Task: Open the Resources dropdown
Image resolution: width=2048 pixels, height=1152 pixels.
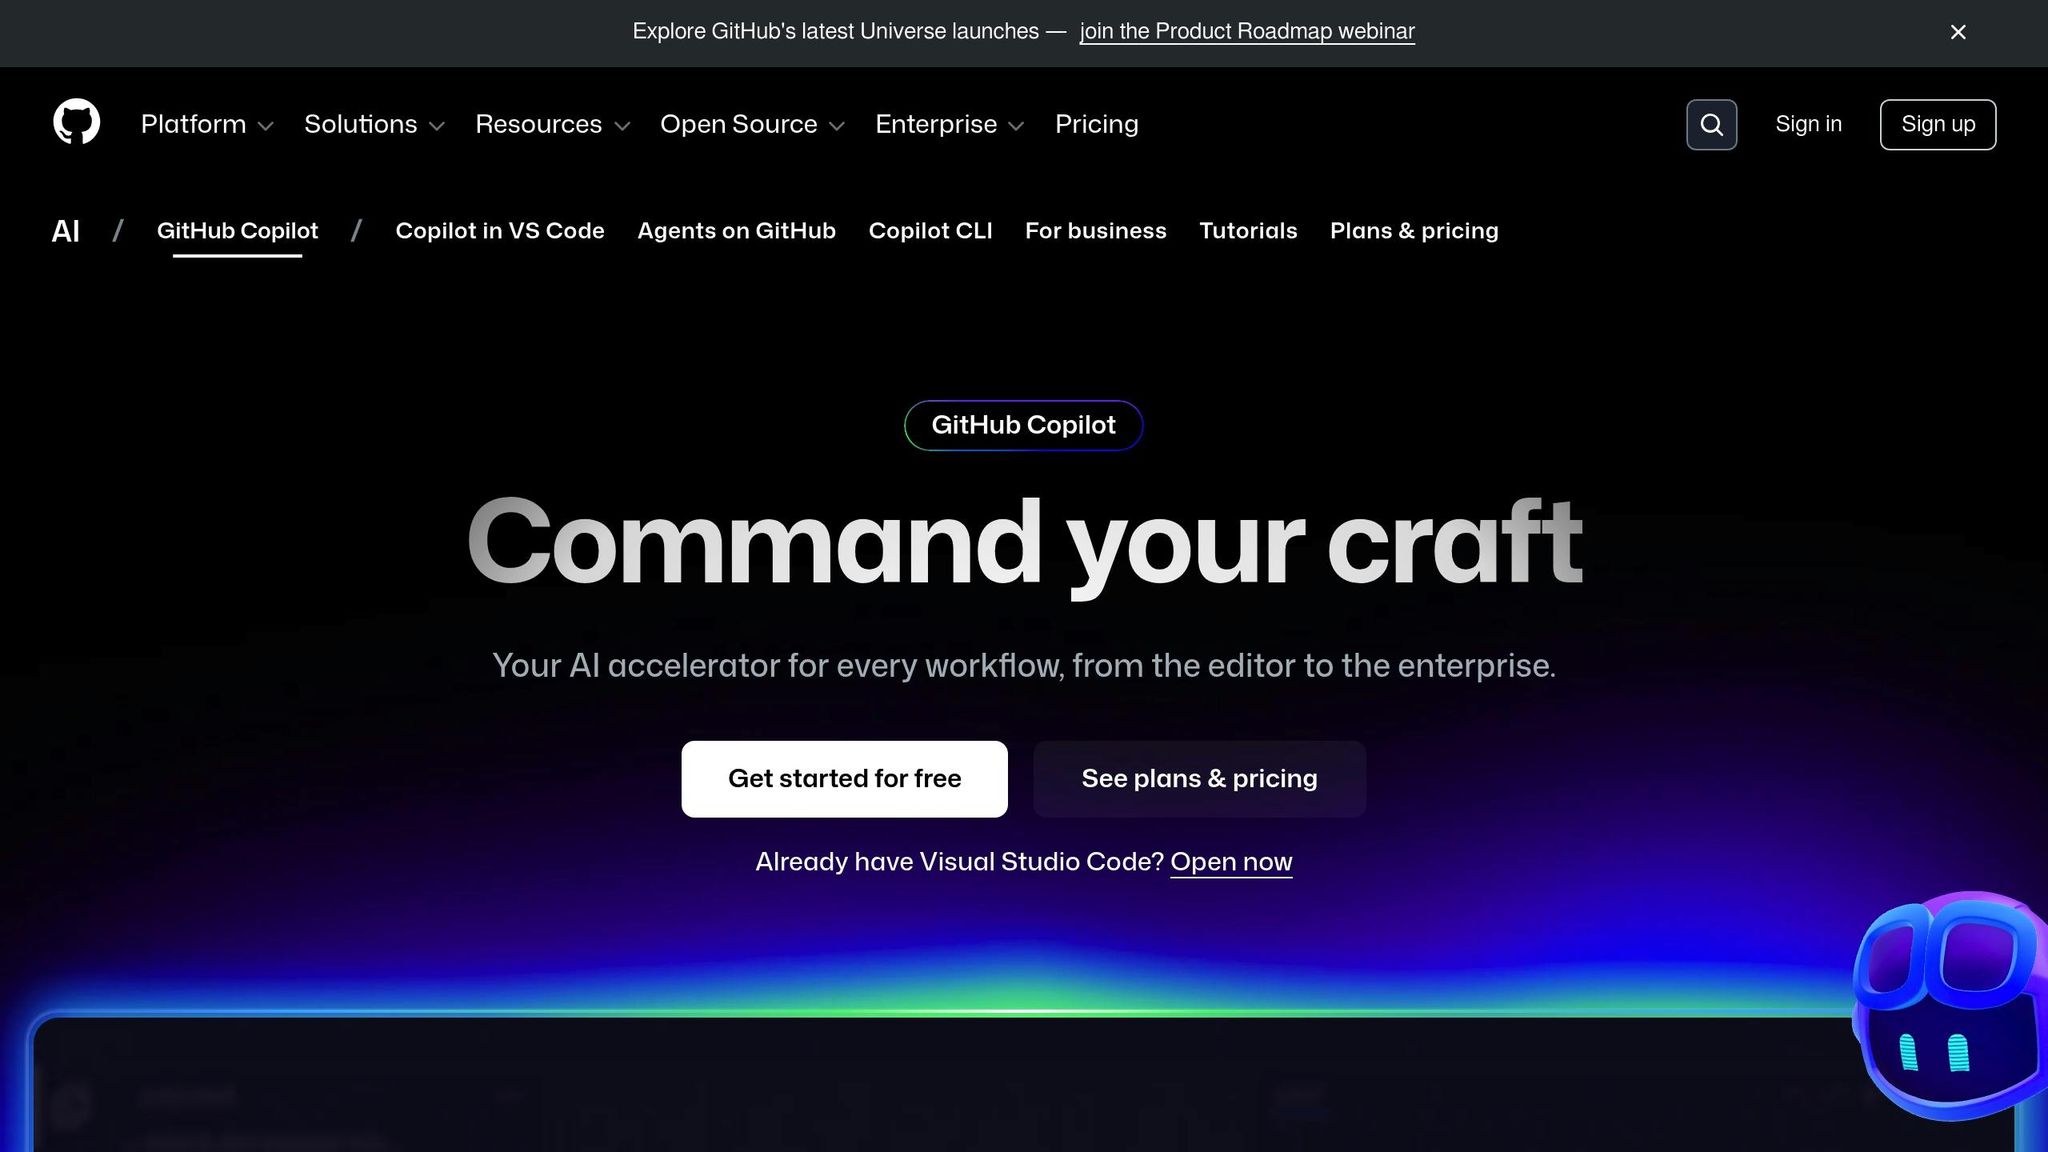Action: click(x=551, y=124)
